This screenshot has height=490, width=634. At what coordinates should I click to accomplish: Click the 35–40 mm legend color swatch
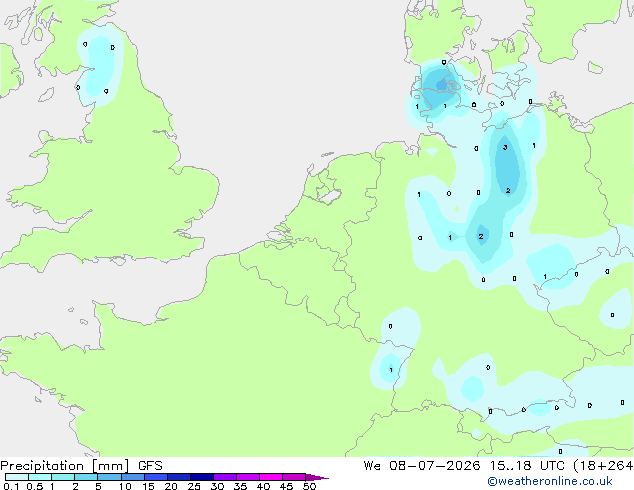(x=248, y=477)
